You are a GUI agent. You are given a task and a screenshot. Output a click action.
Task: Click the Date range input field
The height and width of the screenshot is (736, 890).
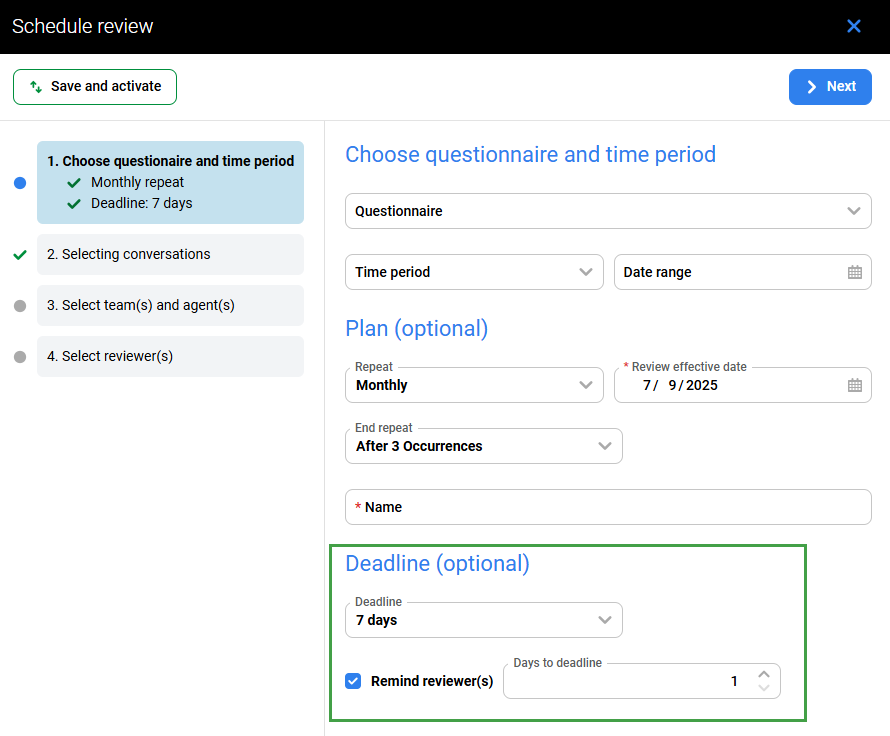[728, 272]
